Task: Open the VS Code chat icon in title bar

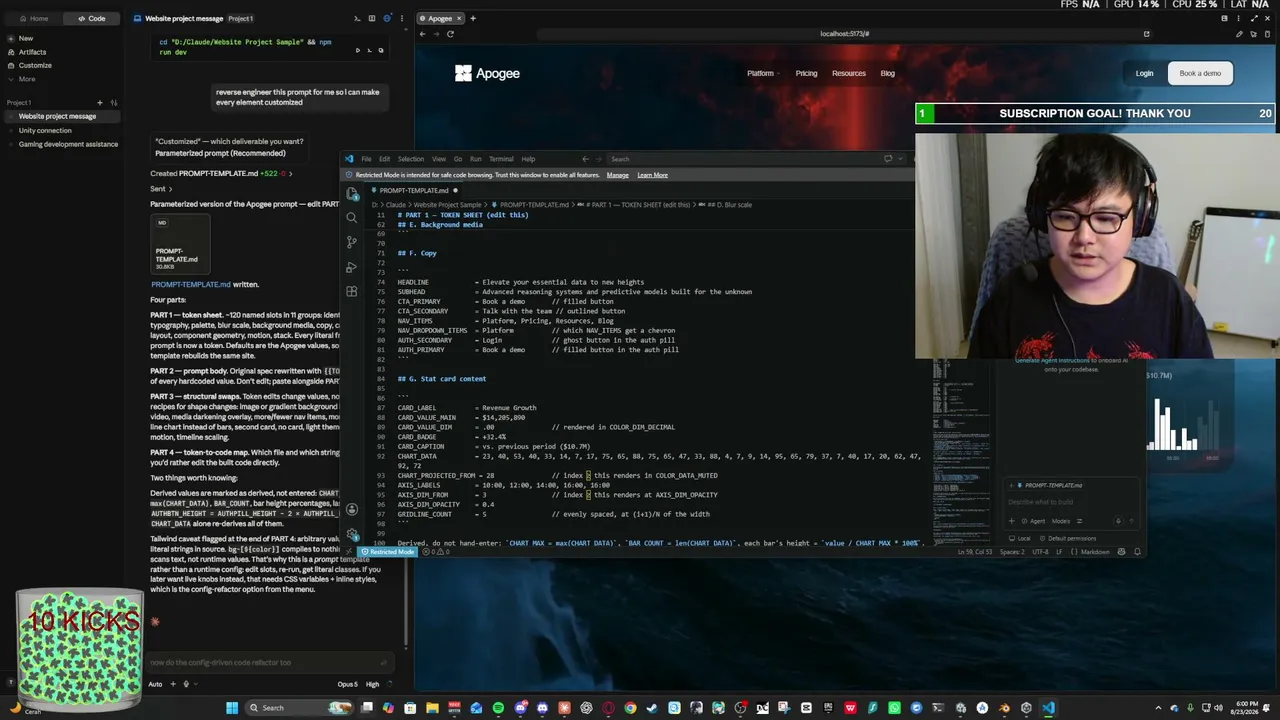Action: pyautogui.click(x=888, y=159)
